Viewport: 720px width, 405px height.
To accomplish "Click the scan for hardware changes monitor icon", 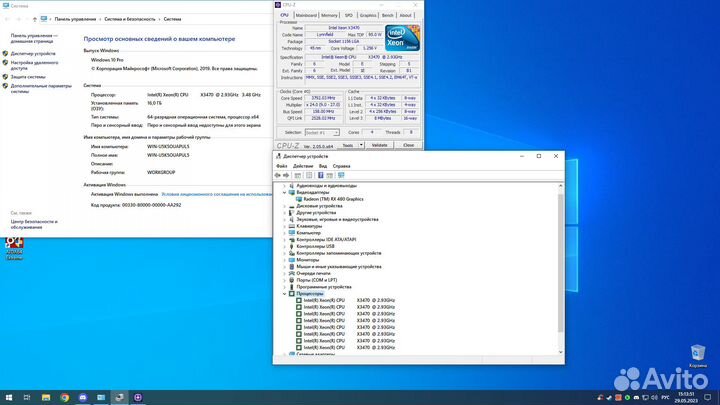I will pos(341,175).
